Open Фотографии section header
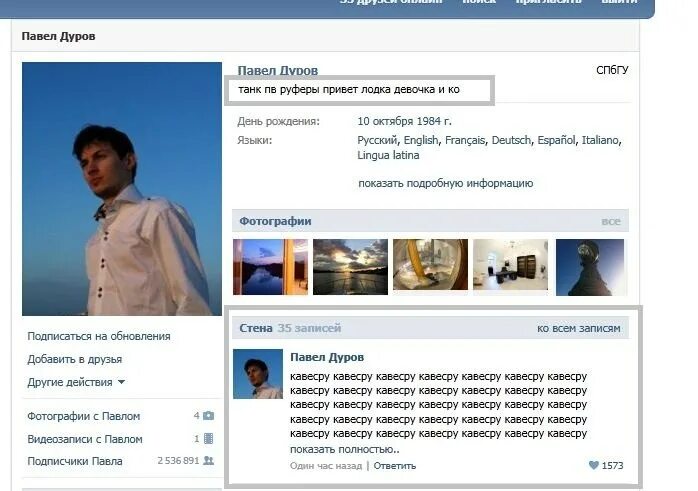 pos(275,221)
